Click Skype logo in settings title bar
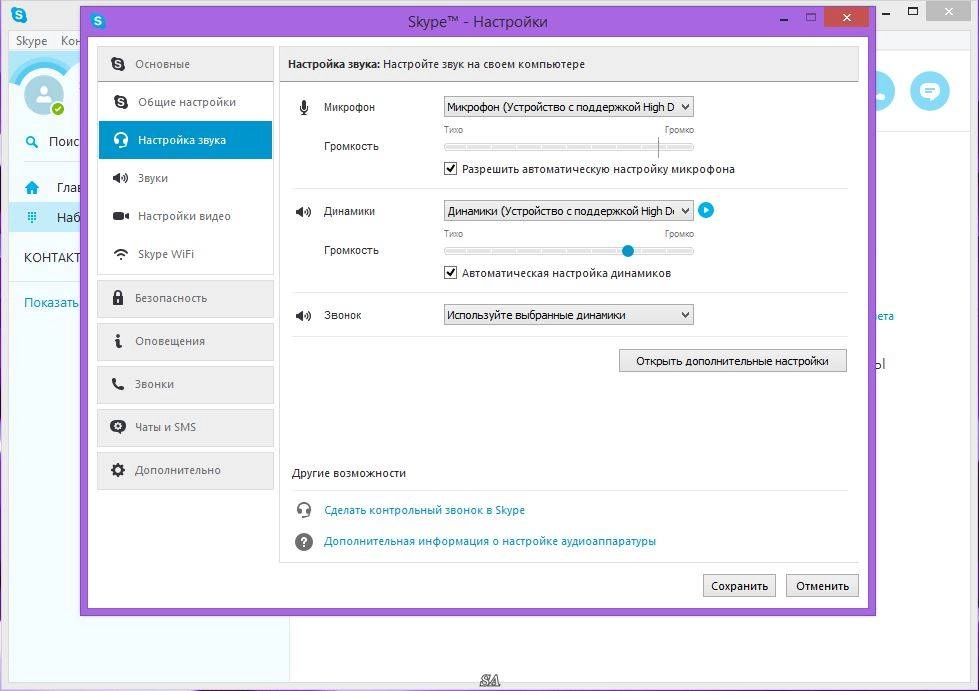The height and width of the screenshot is (691, 979). (98, 21)
